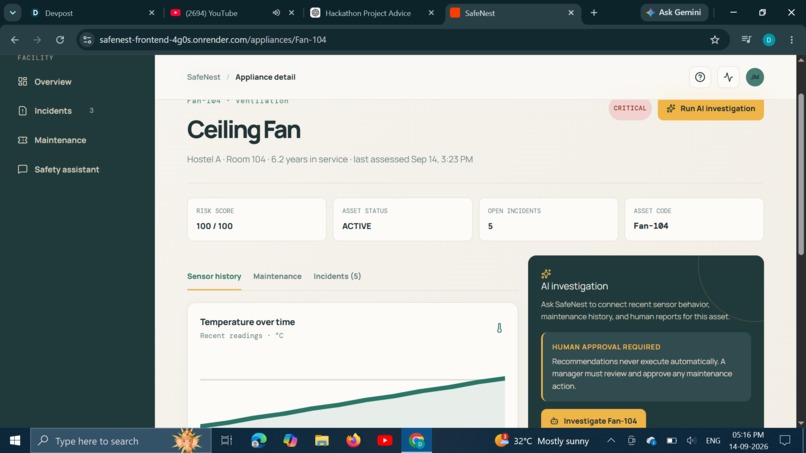This screenshot has height=453, width=806.
Task: Go to the Maintenance sidebar page
Action: [52, 140]
